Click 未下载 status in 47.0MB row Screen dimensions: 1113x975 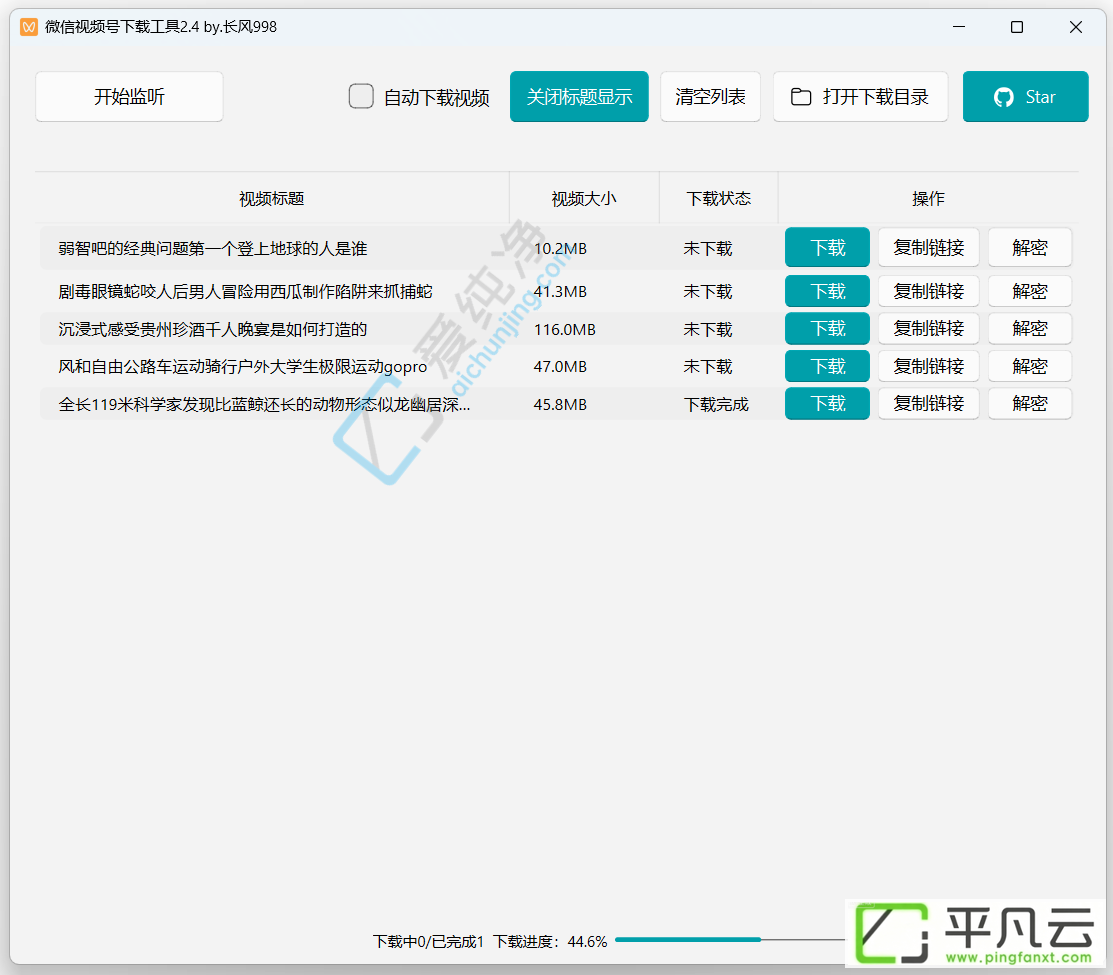[708, 367]
